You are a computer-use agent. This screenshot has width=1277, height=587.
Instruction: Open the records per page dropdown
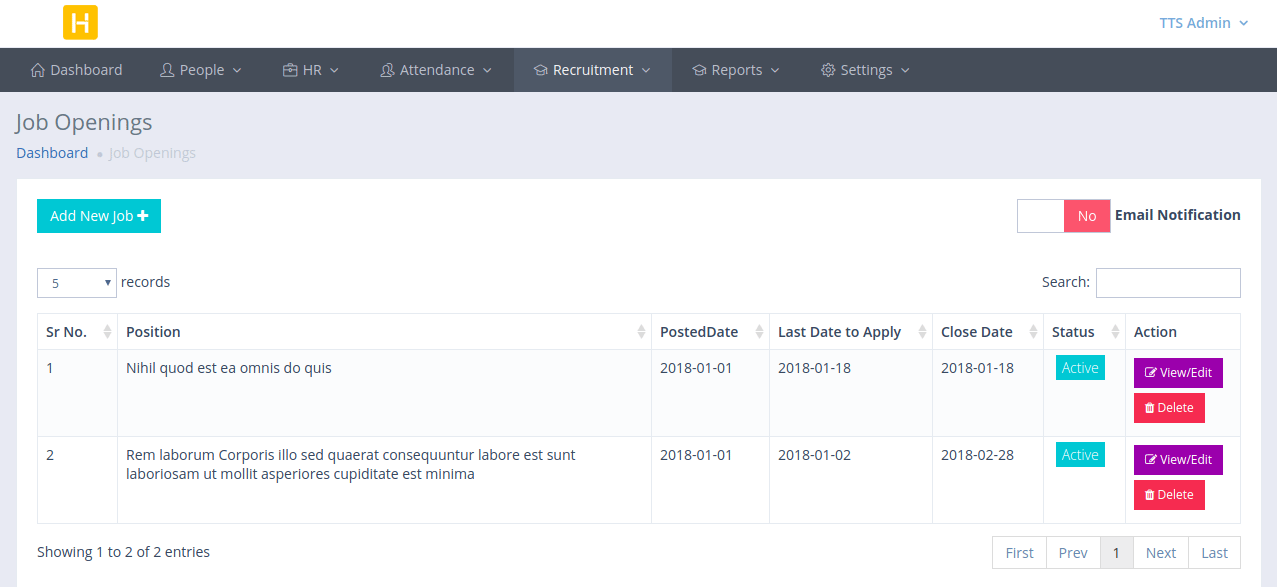tap(76, 283)
